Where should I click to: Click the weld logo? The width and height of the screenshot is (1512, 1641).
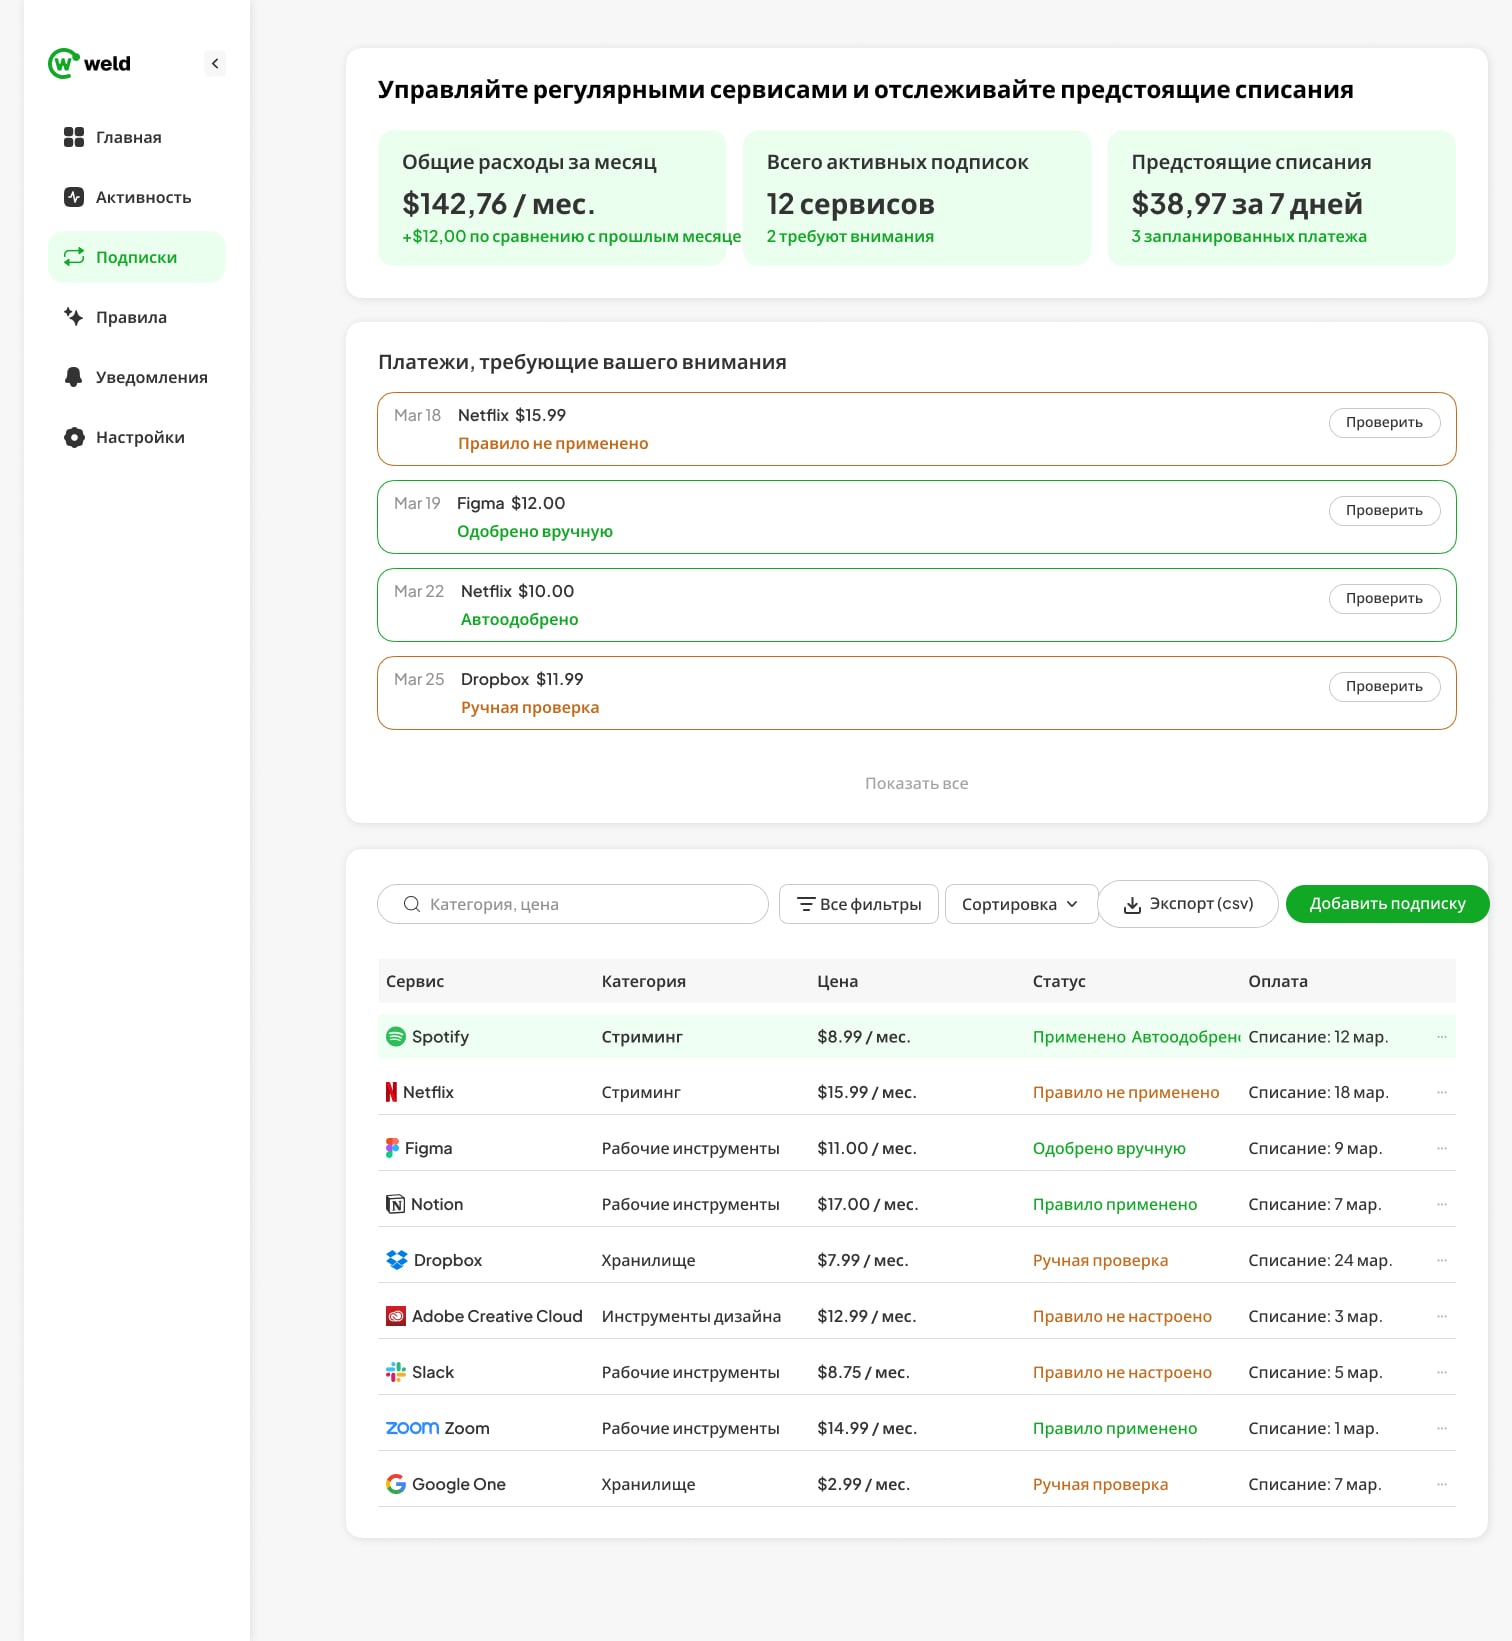(x=89, y=63)
